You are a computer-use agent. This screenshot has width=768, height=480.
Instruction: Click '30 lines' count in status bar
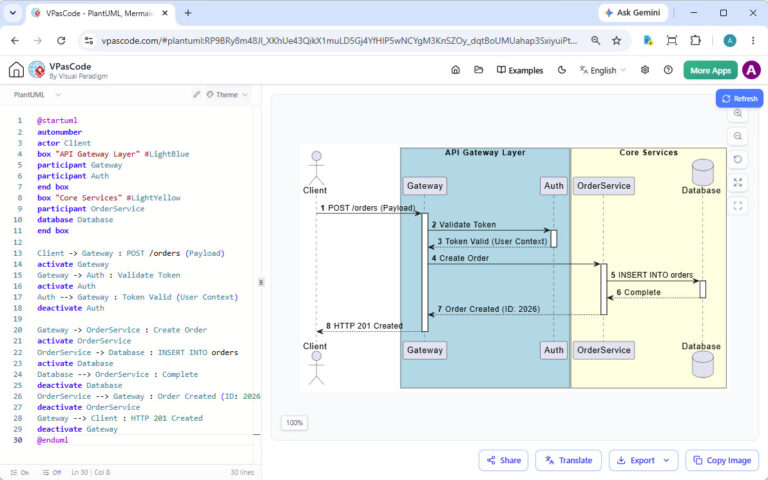pos(242,472)
